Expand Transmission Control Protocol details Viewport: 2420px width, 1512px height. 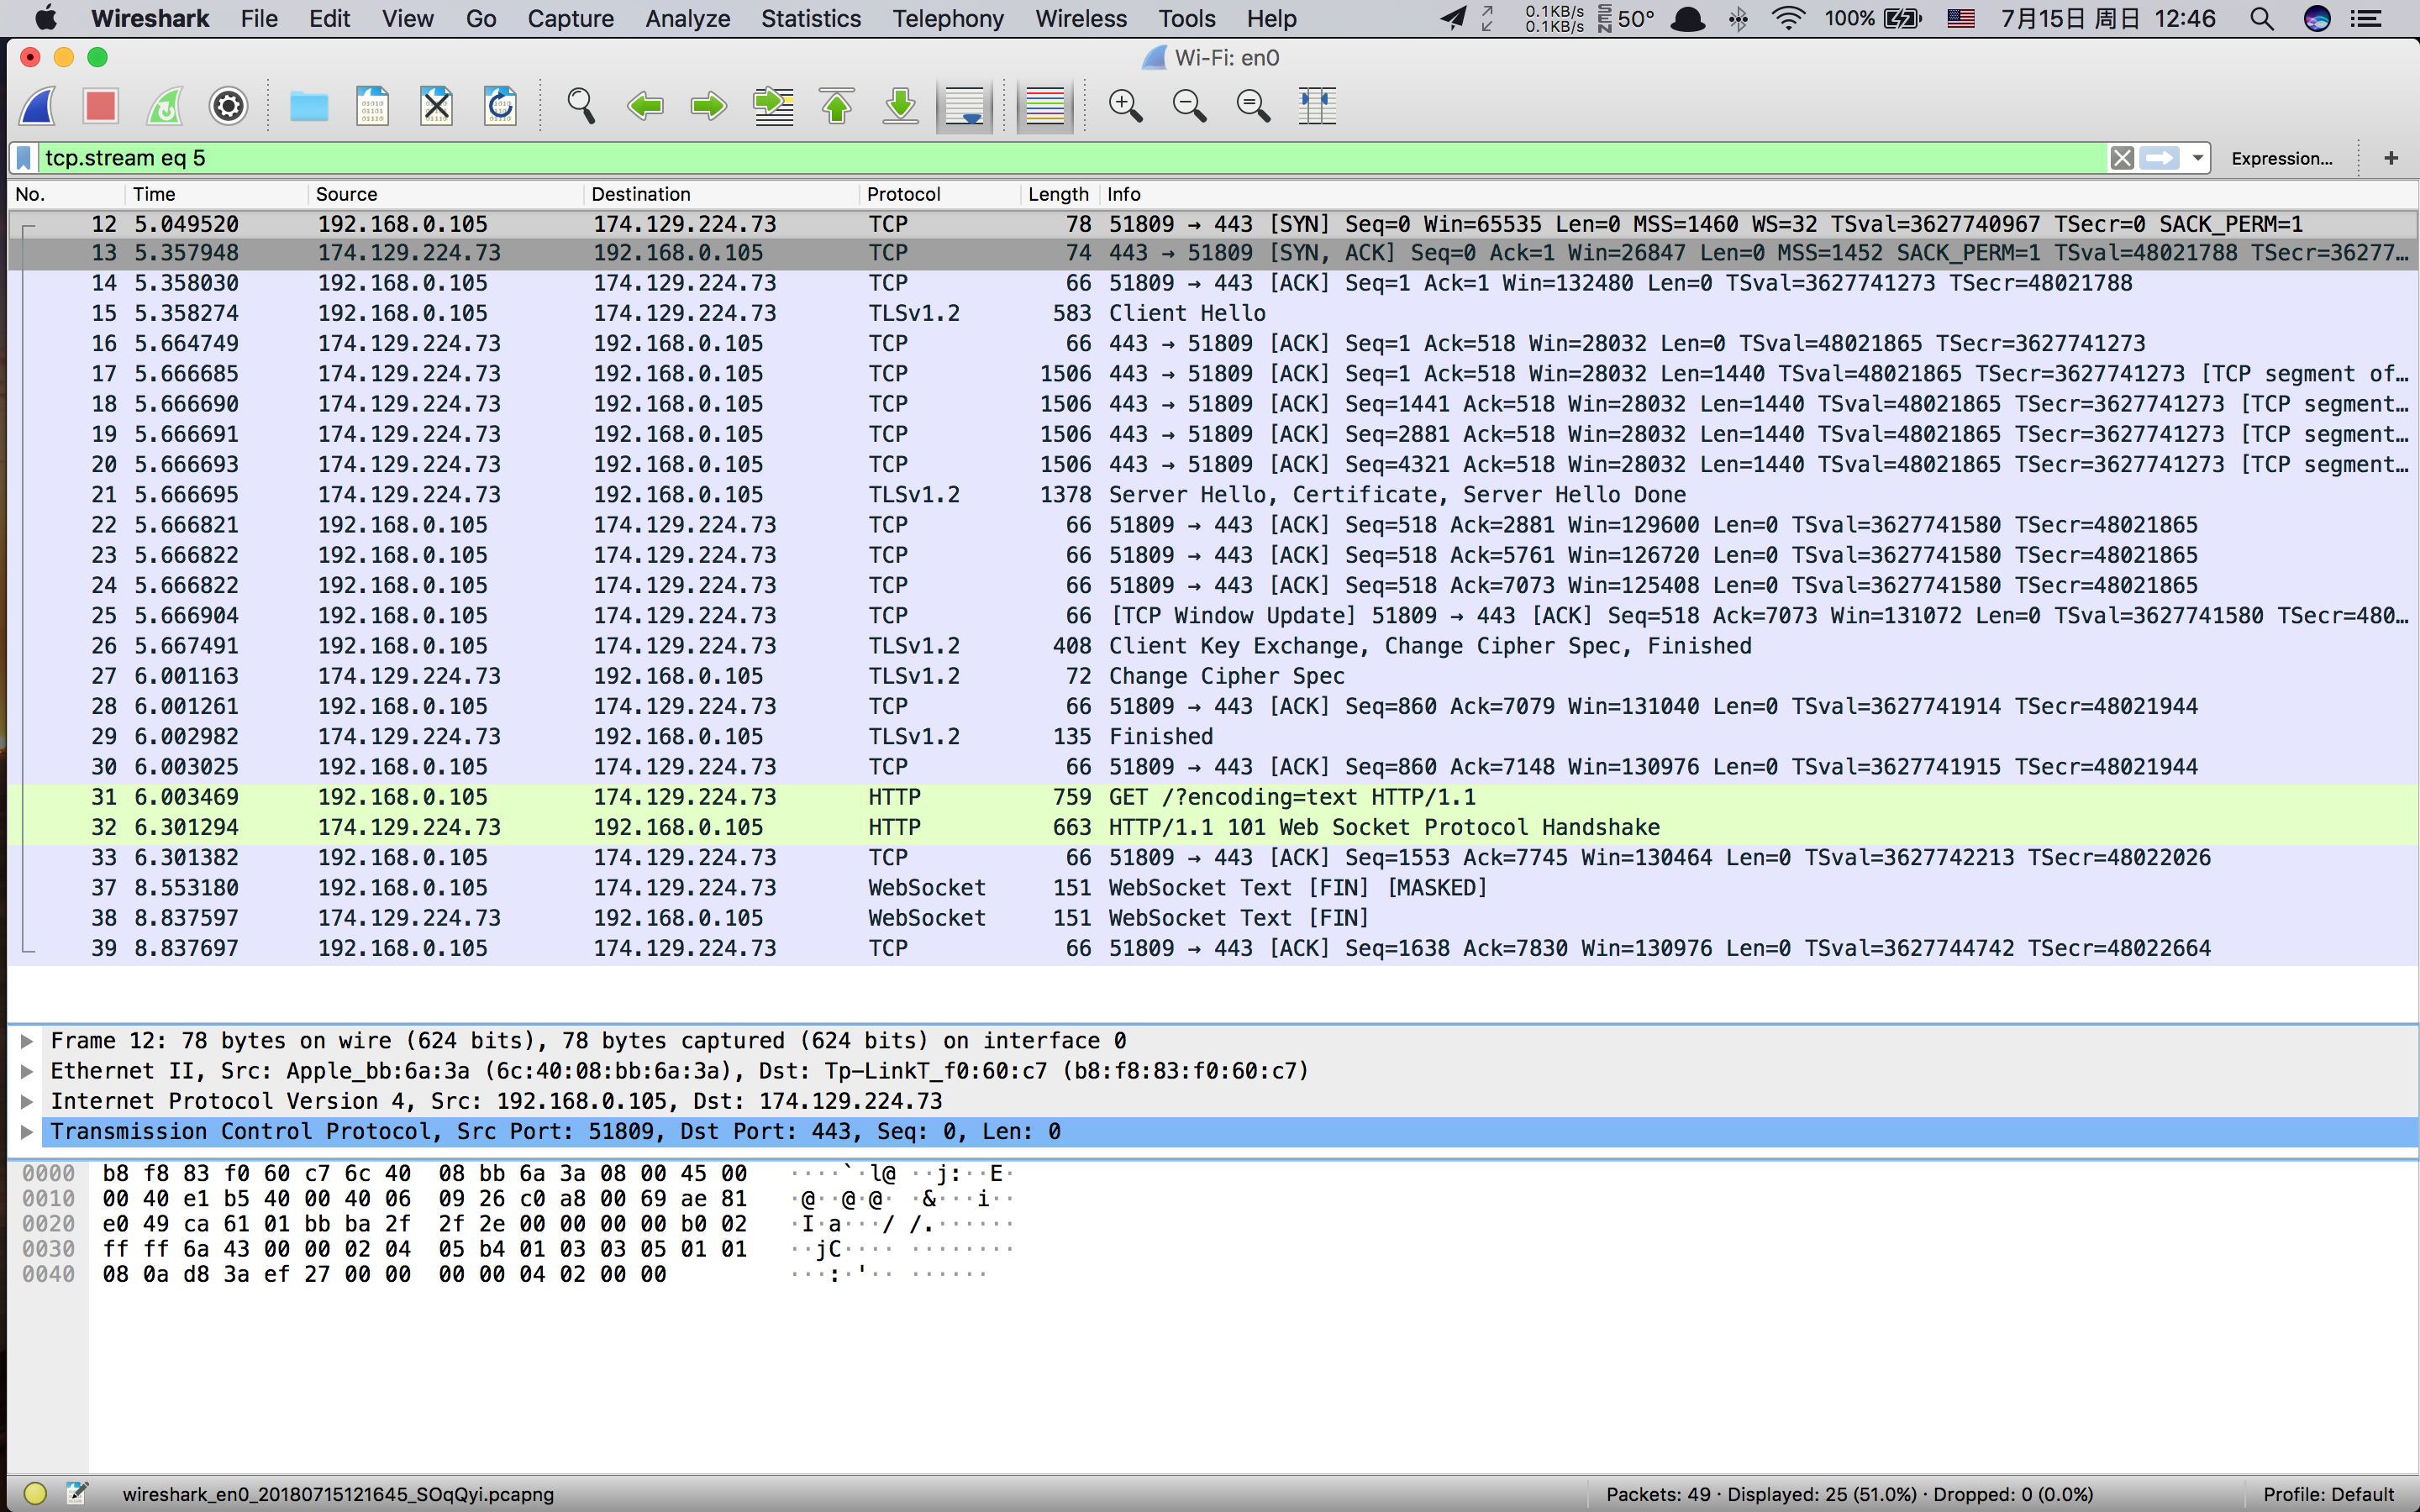27,1132
